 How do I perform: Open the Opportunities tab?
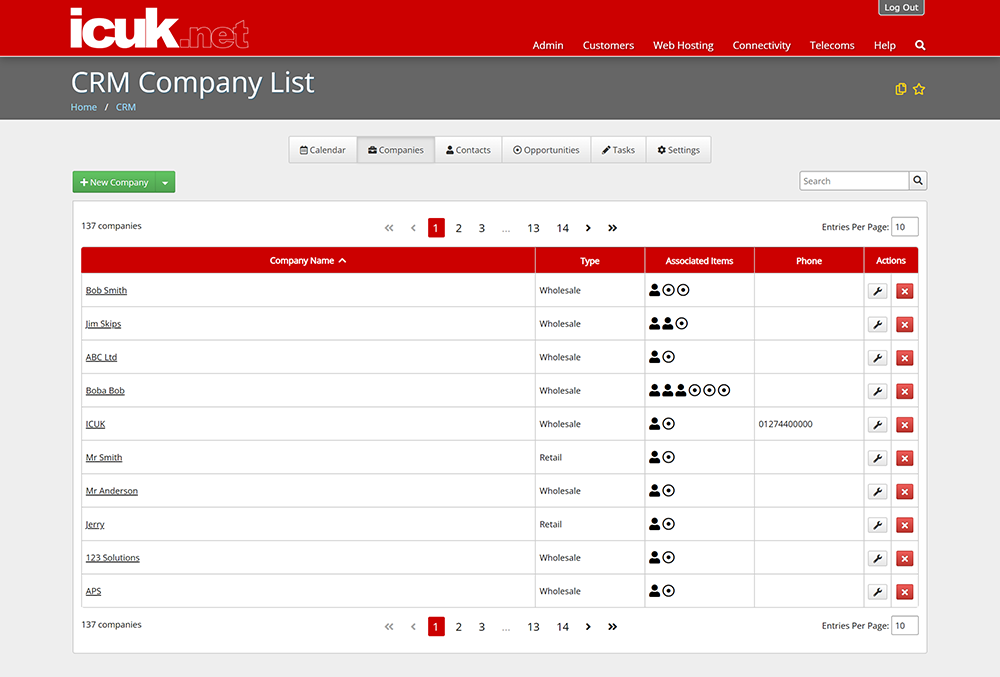pos(547,150)
